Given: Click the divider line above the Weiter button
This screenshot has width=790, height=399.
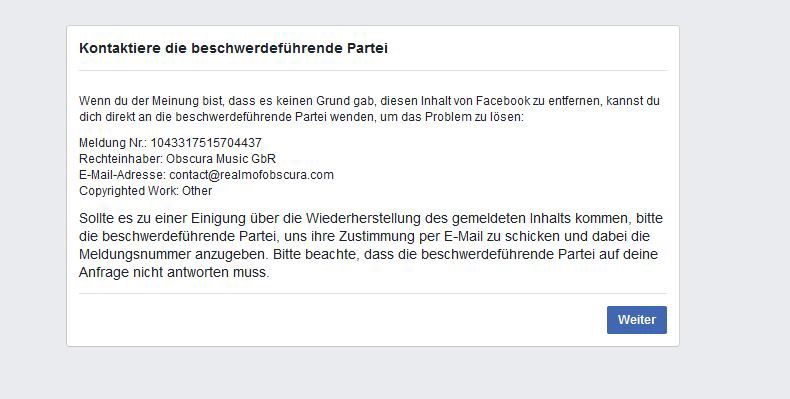Looking at the screenshot, I should point(373,293).
